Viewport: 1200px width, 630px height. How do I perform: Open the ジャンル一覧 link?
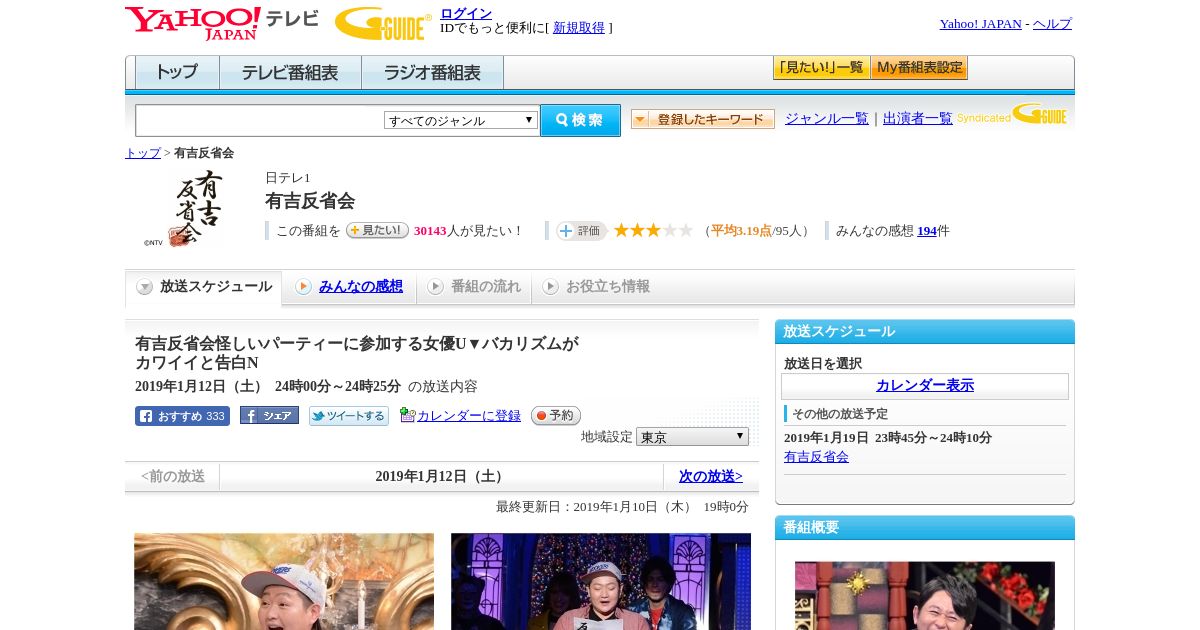(x=827, y=119)
